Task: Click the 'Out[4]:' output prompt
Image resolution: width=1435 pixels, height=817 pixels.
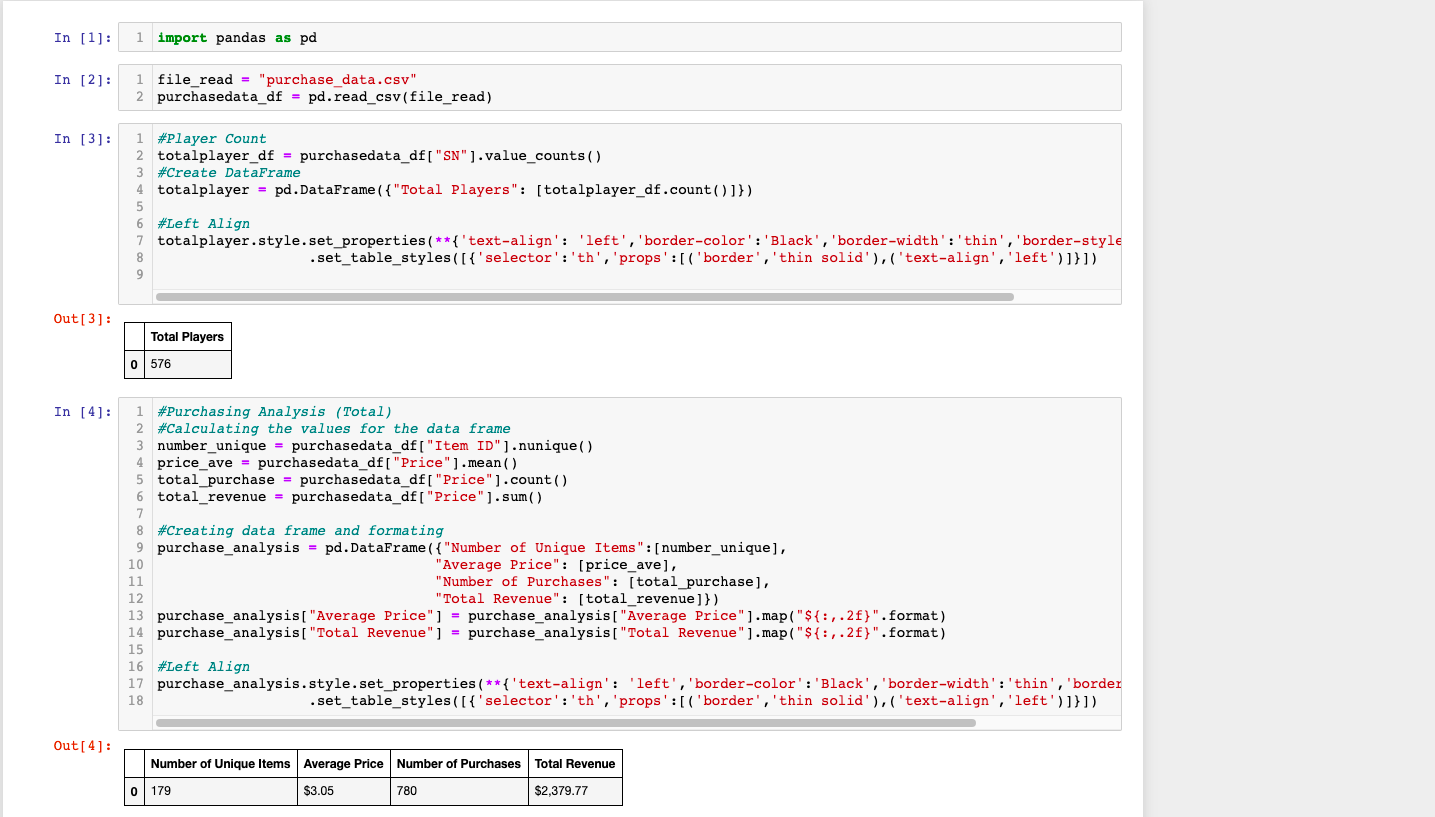Action: [82, 746]
